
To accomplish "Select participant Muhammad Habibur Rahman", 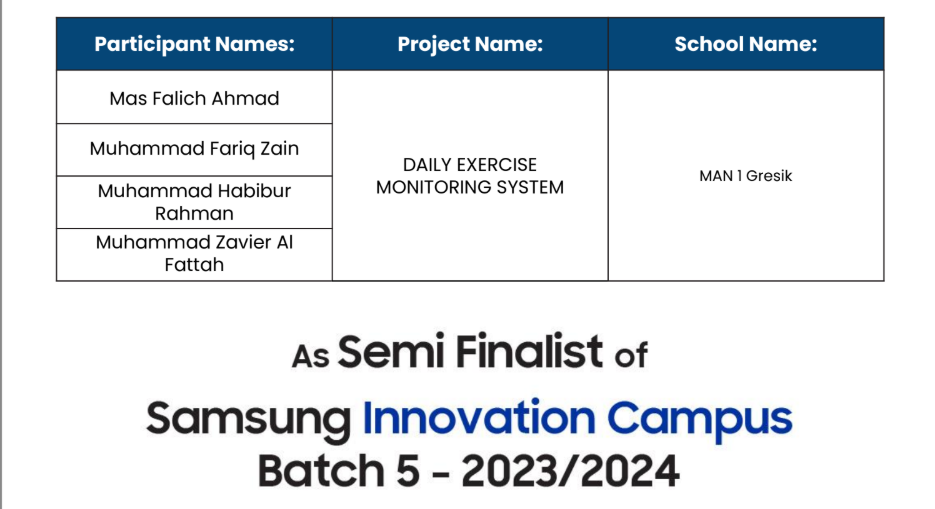I will tap(194, 202).
